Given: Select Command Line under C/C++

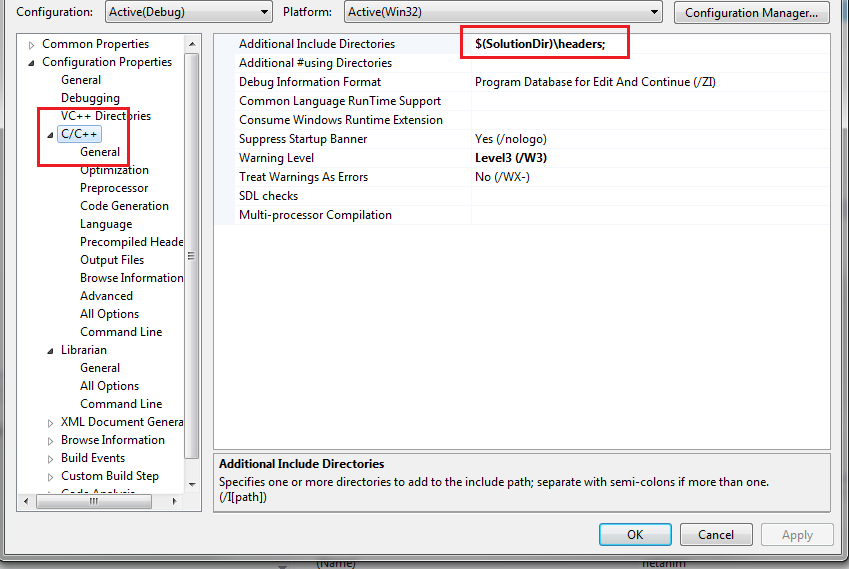Looking at the screenshot, I should click(x=121, y=332).
